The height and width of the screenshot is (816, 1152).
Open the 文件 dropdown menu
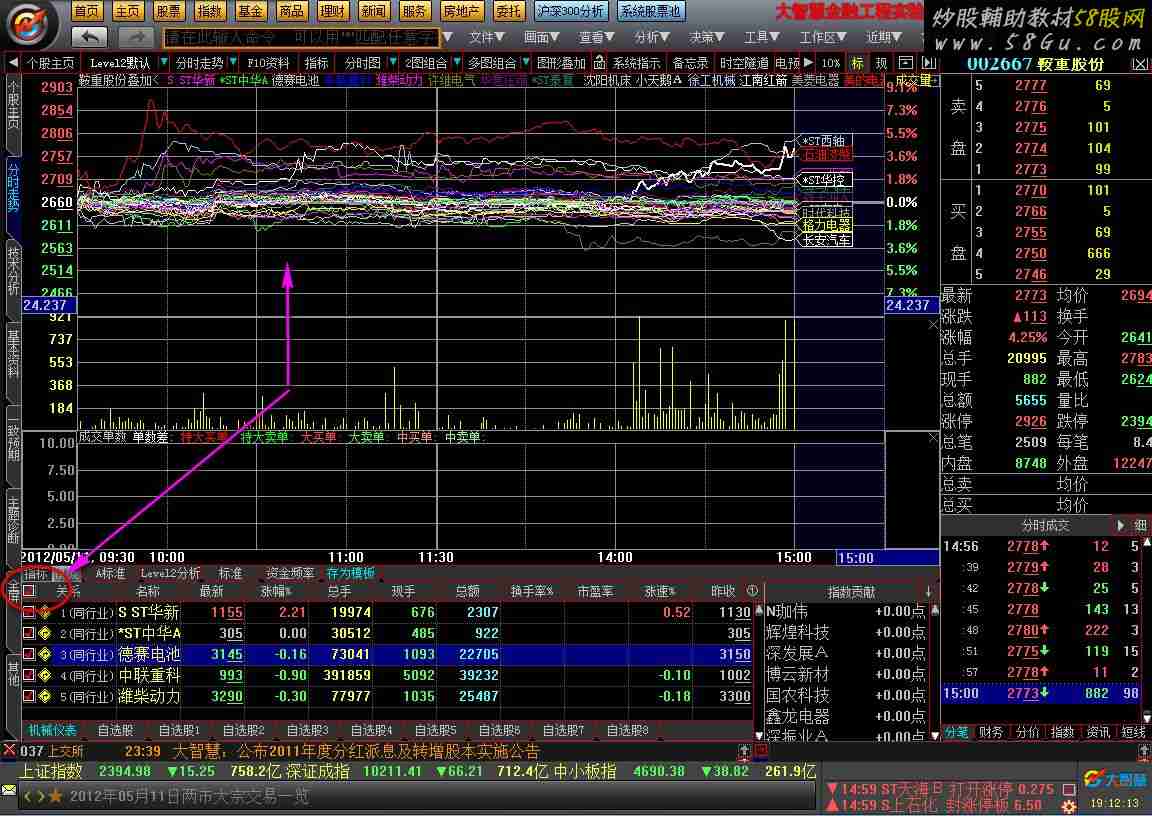pyautogui.click(x=486, y=37)
